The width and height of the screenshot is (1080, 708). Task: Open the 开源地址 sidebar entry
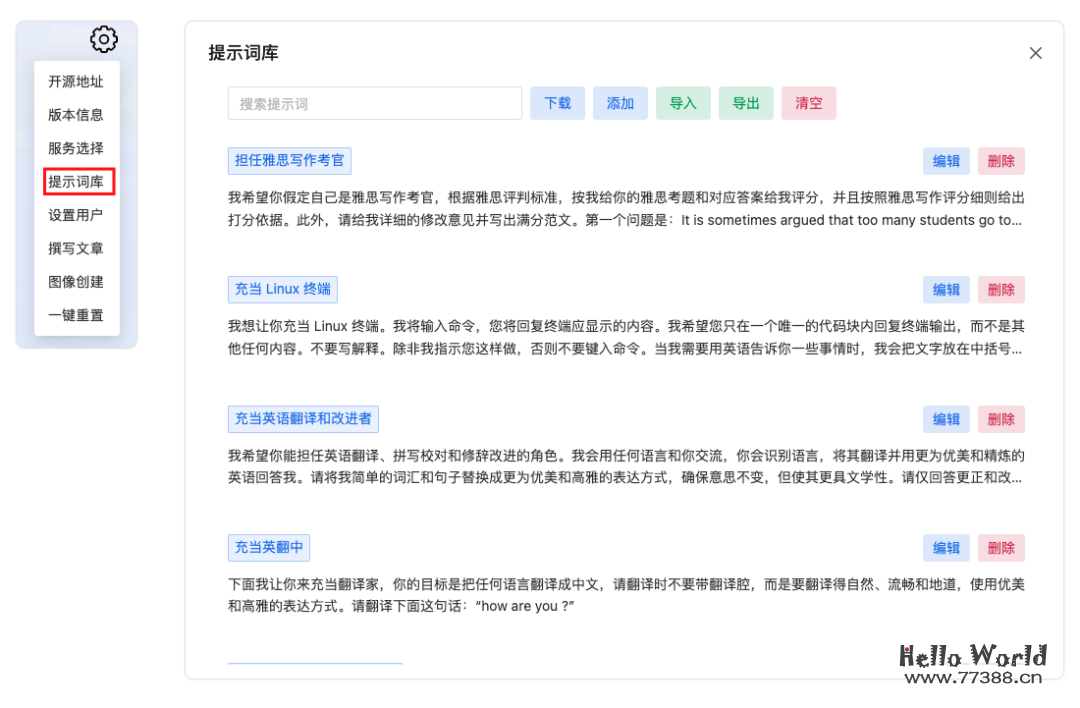tap(77, 81)
